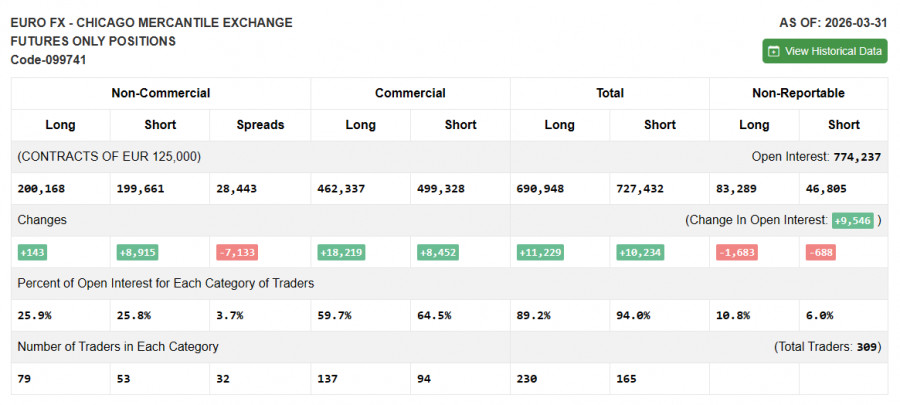Image resolution: width=900 pixels, height=405 pixels.
Task: Click the Total Traders count 309
Action: 866,347
